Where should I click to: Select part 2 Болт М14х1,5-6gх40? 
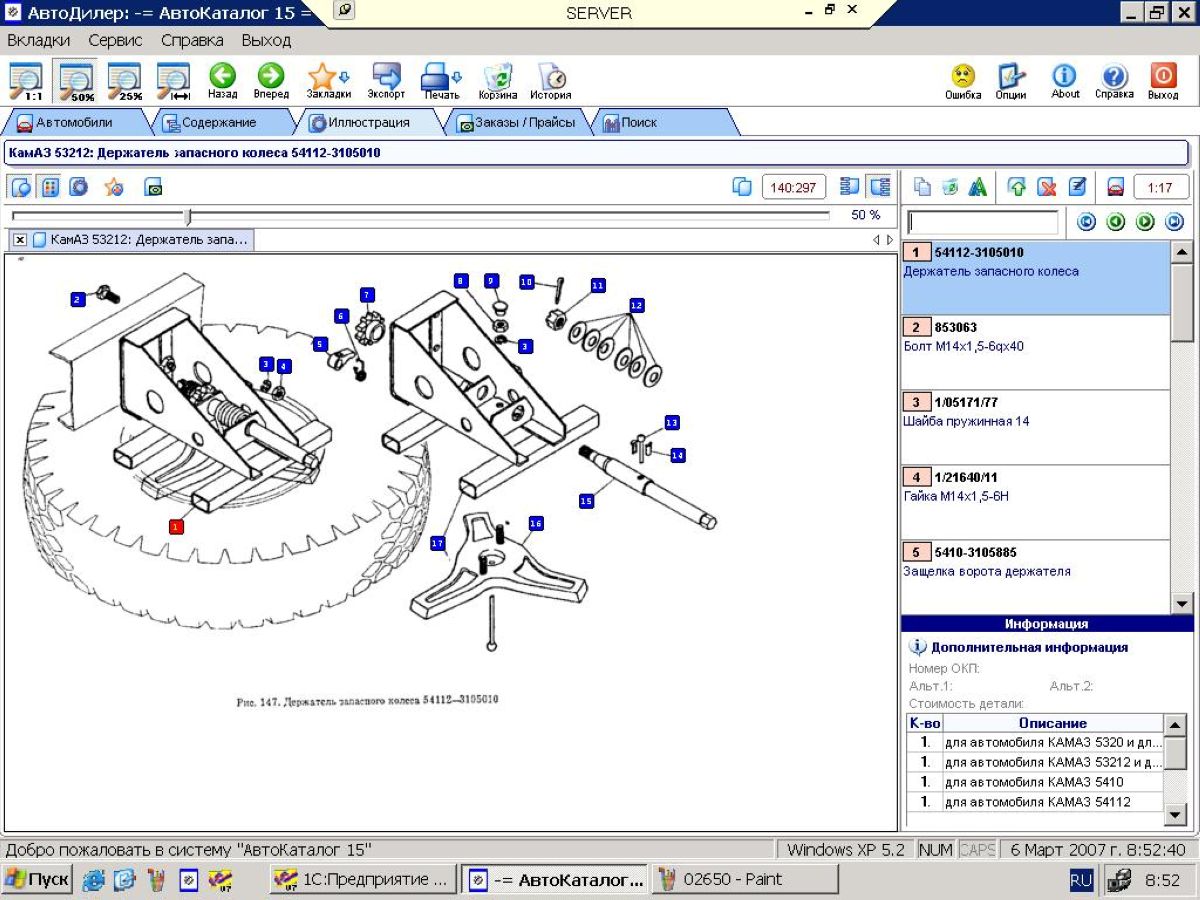pyautogui.click(x=1035, y=352)
